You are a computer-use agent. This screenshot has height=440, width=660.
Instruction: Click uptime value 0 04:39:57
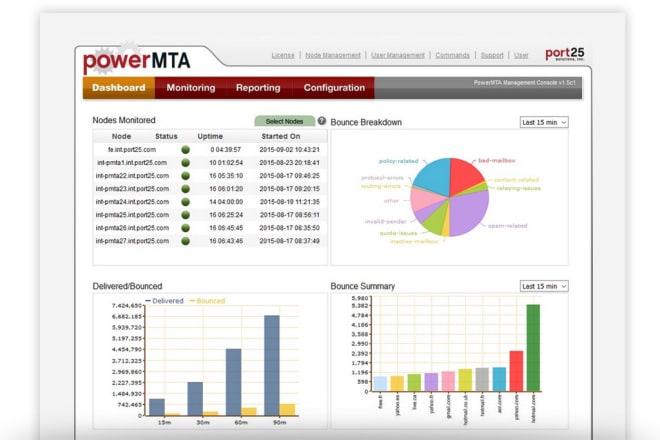(226, 149)
